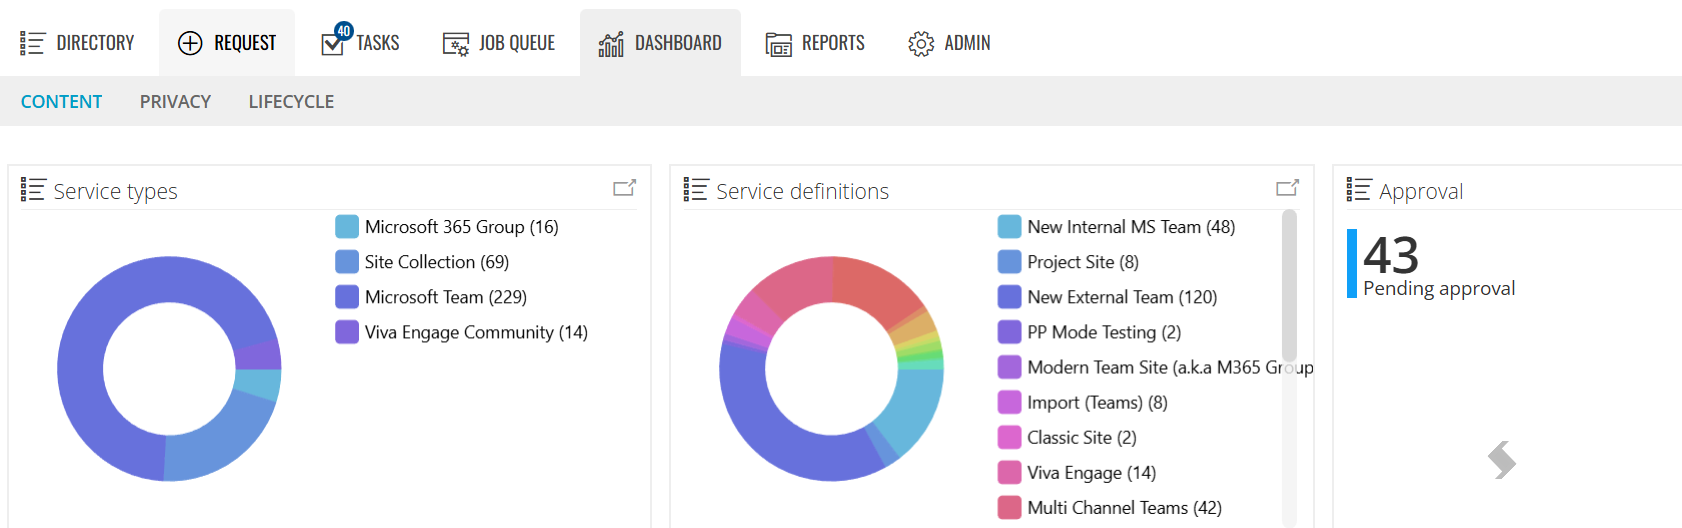The width and height of the screenshot is (1682, 528).
Task: Click the chevron arrow in the Approval panel
Action: (1501, 460)
